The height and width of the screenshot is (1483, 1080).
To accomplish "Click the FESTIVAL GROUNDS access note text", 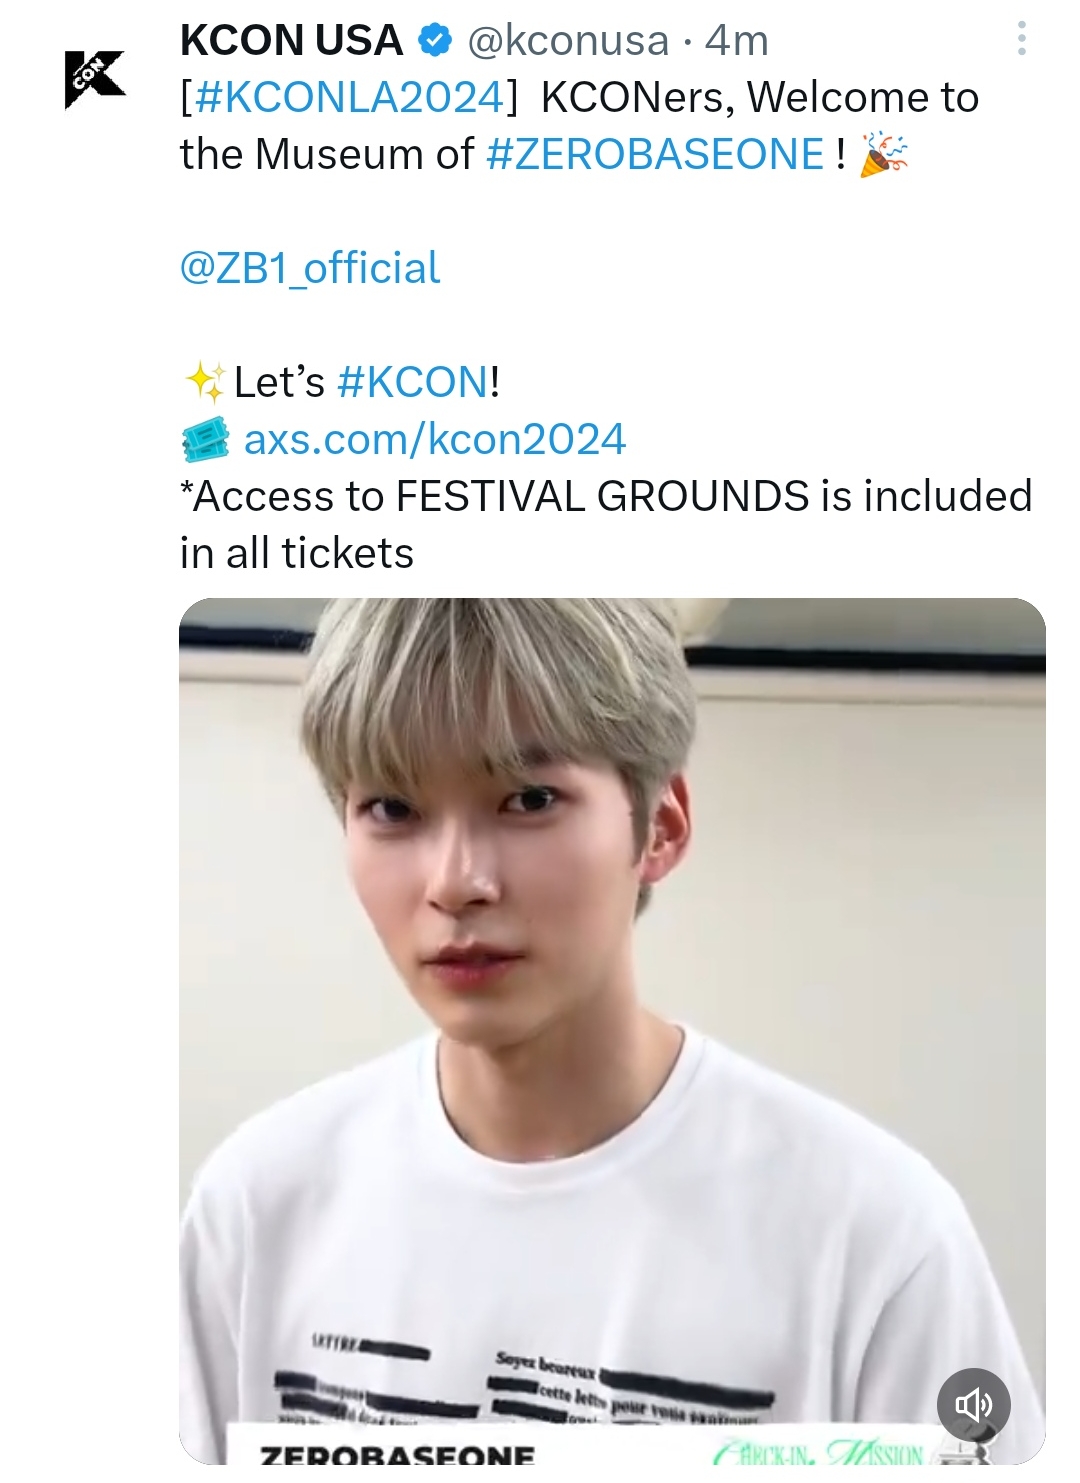I will coord(606,524).
